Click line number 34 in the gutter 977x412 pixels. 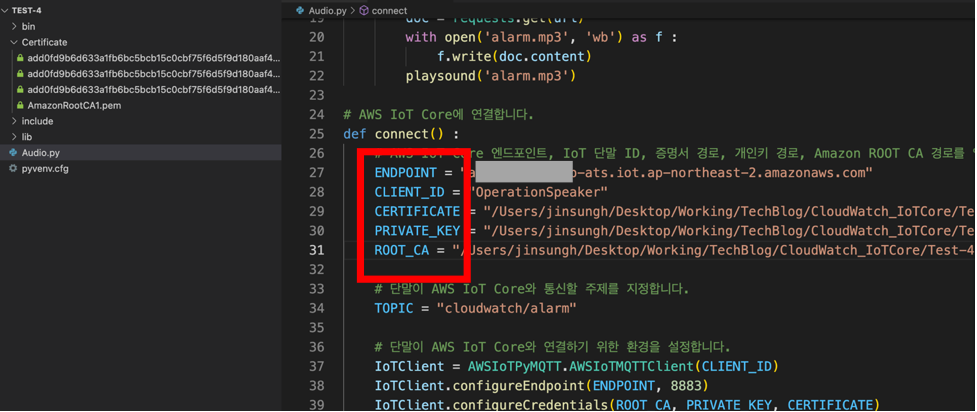(x=317, y=308)
